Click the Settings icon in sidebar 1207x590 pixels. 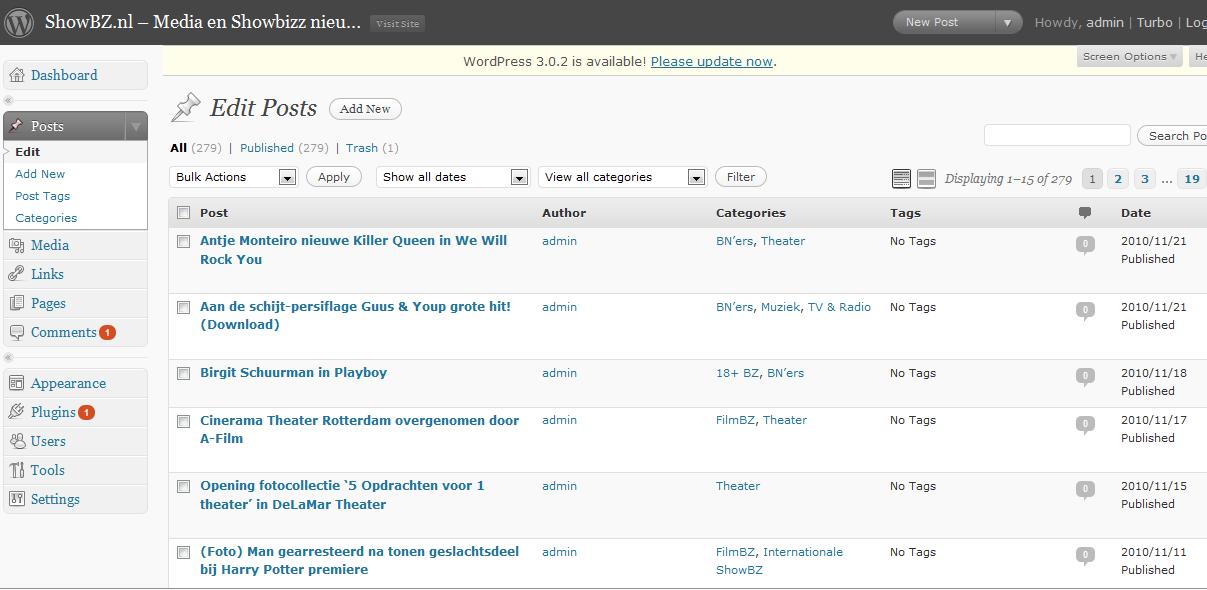pyautogui.click(x=17, y=499)
